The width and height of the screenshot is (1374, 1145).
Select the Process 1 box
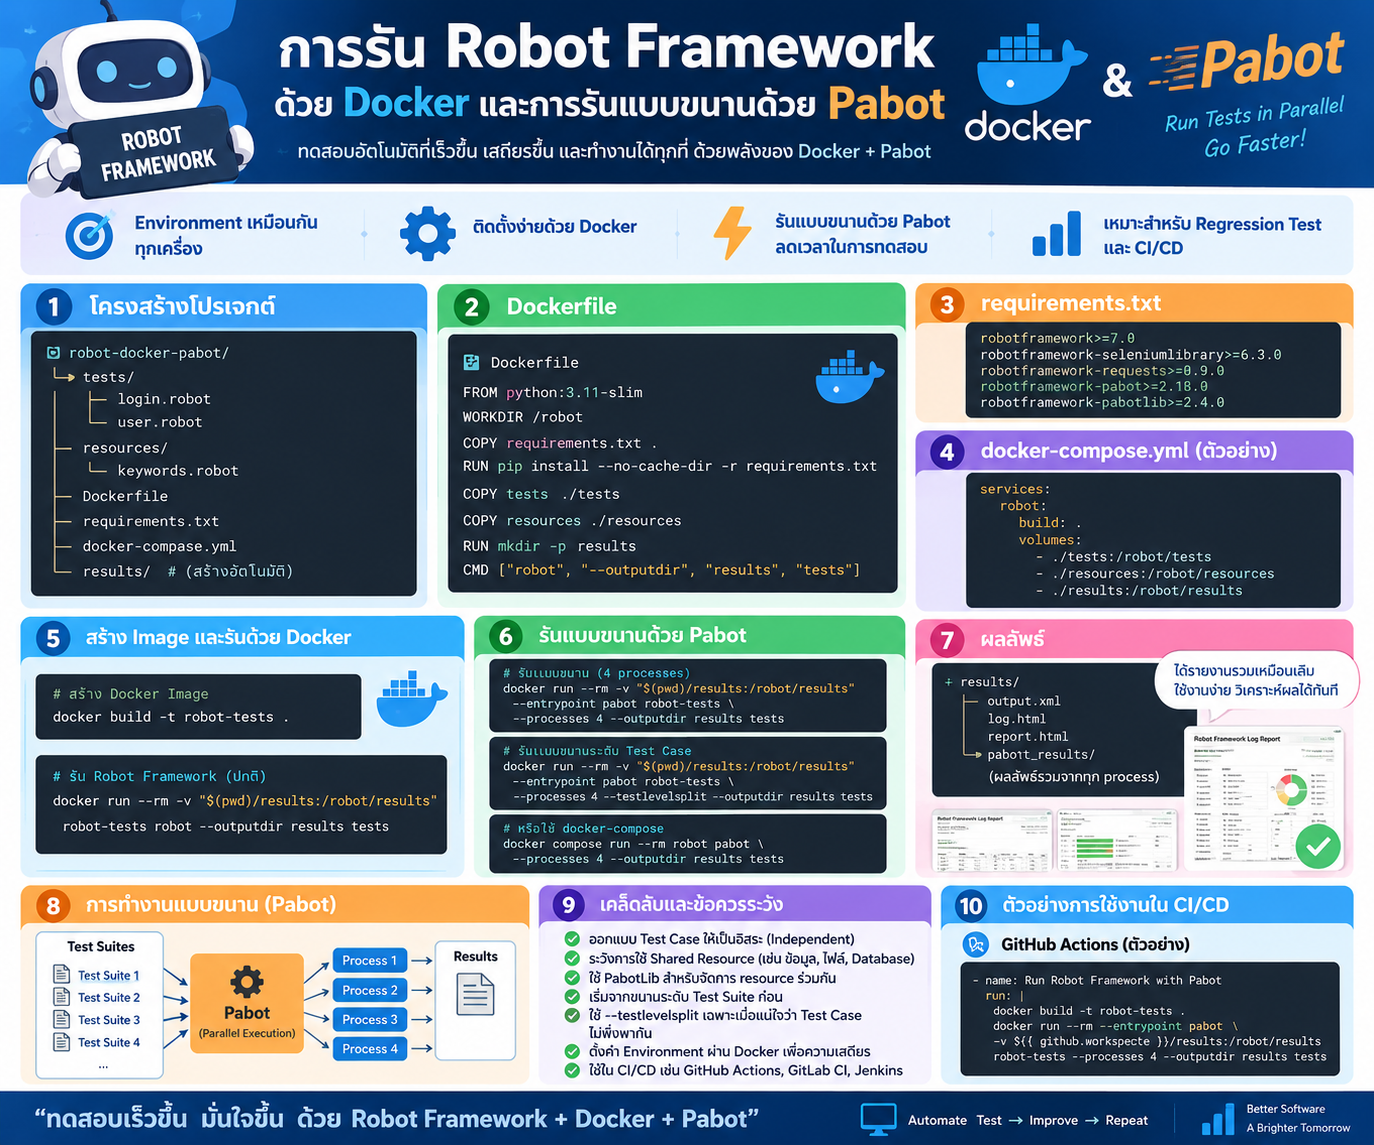(x=370, y=960)
